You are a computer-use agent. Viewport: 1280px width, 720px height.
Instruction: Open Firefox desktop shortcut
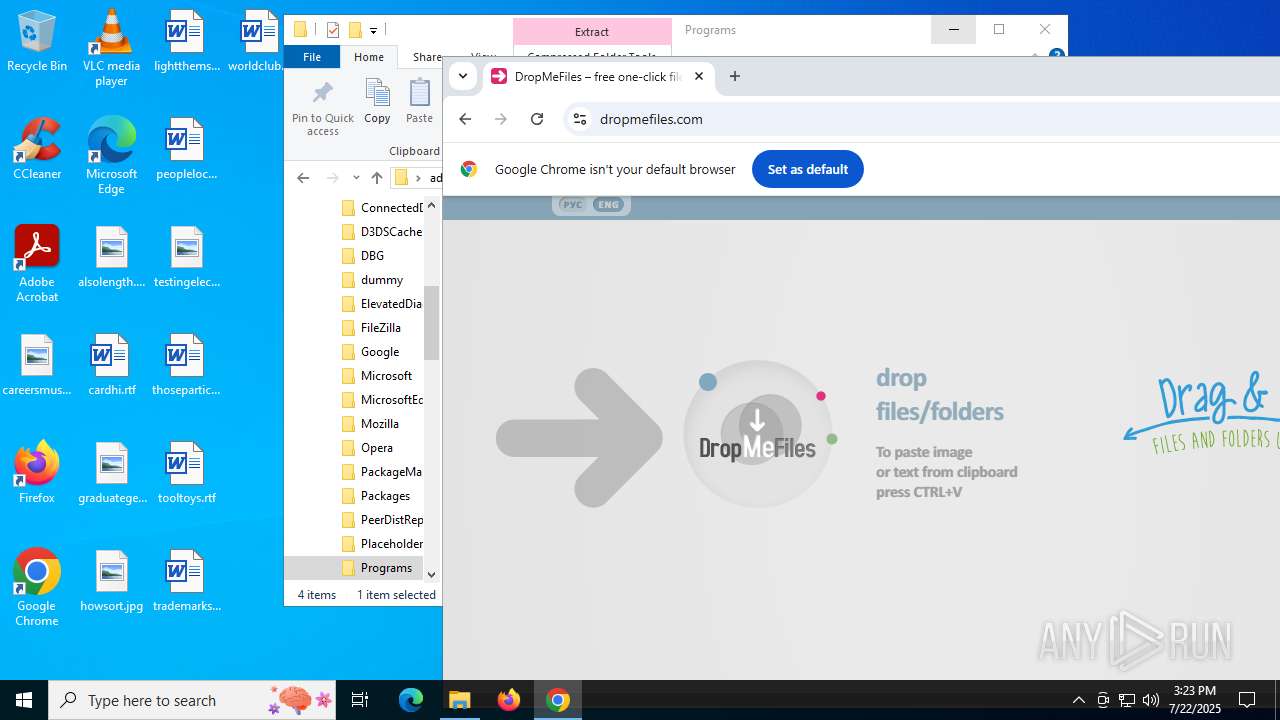(x=37, y=473)
